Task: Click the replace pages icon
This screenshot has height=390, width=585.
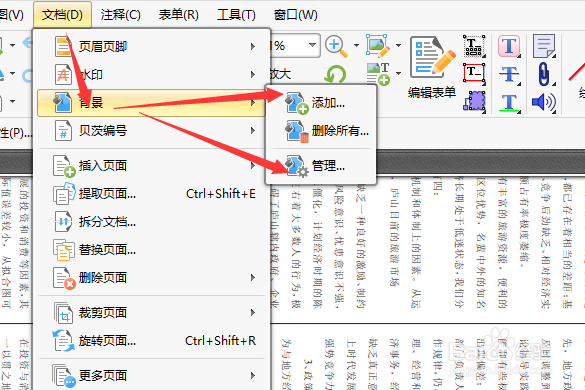Action: click(x=63, y=250)
